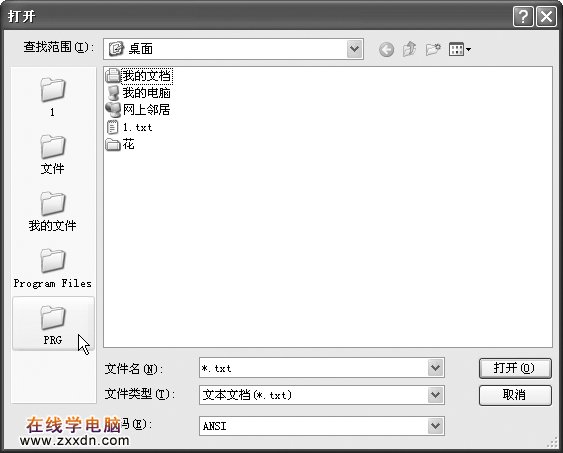Select 网上邻居 in the file list

138,110
